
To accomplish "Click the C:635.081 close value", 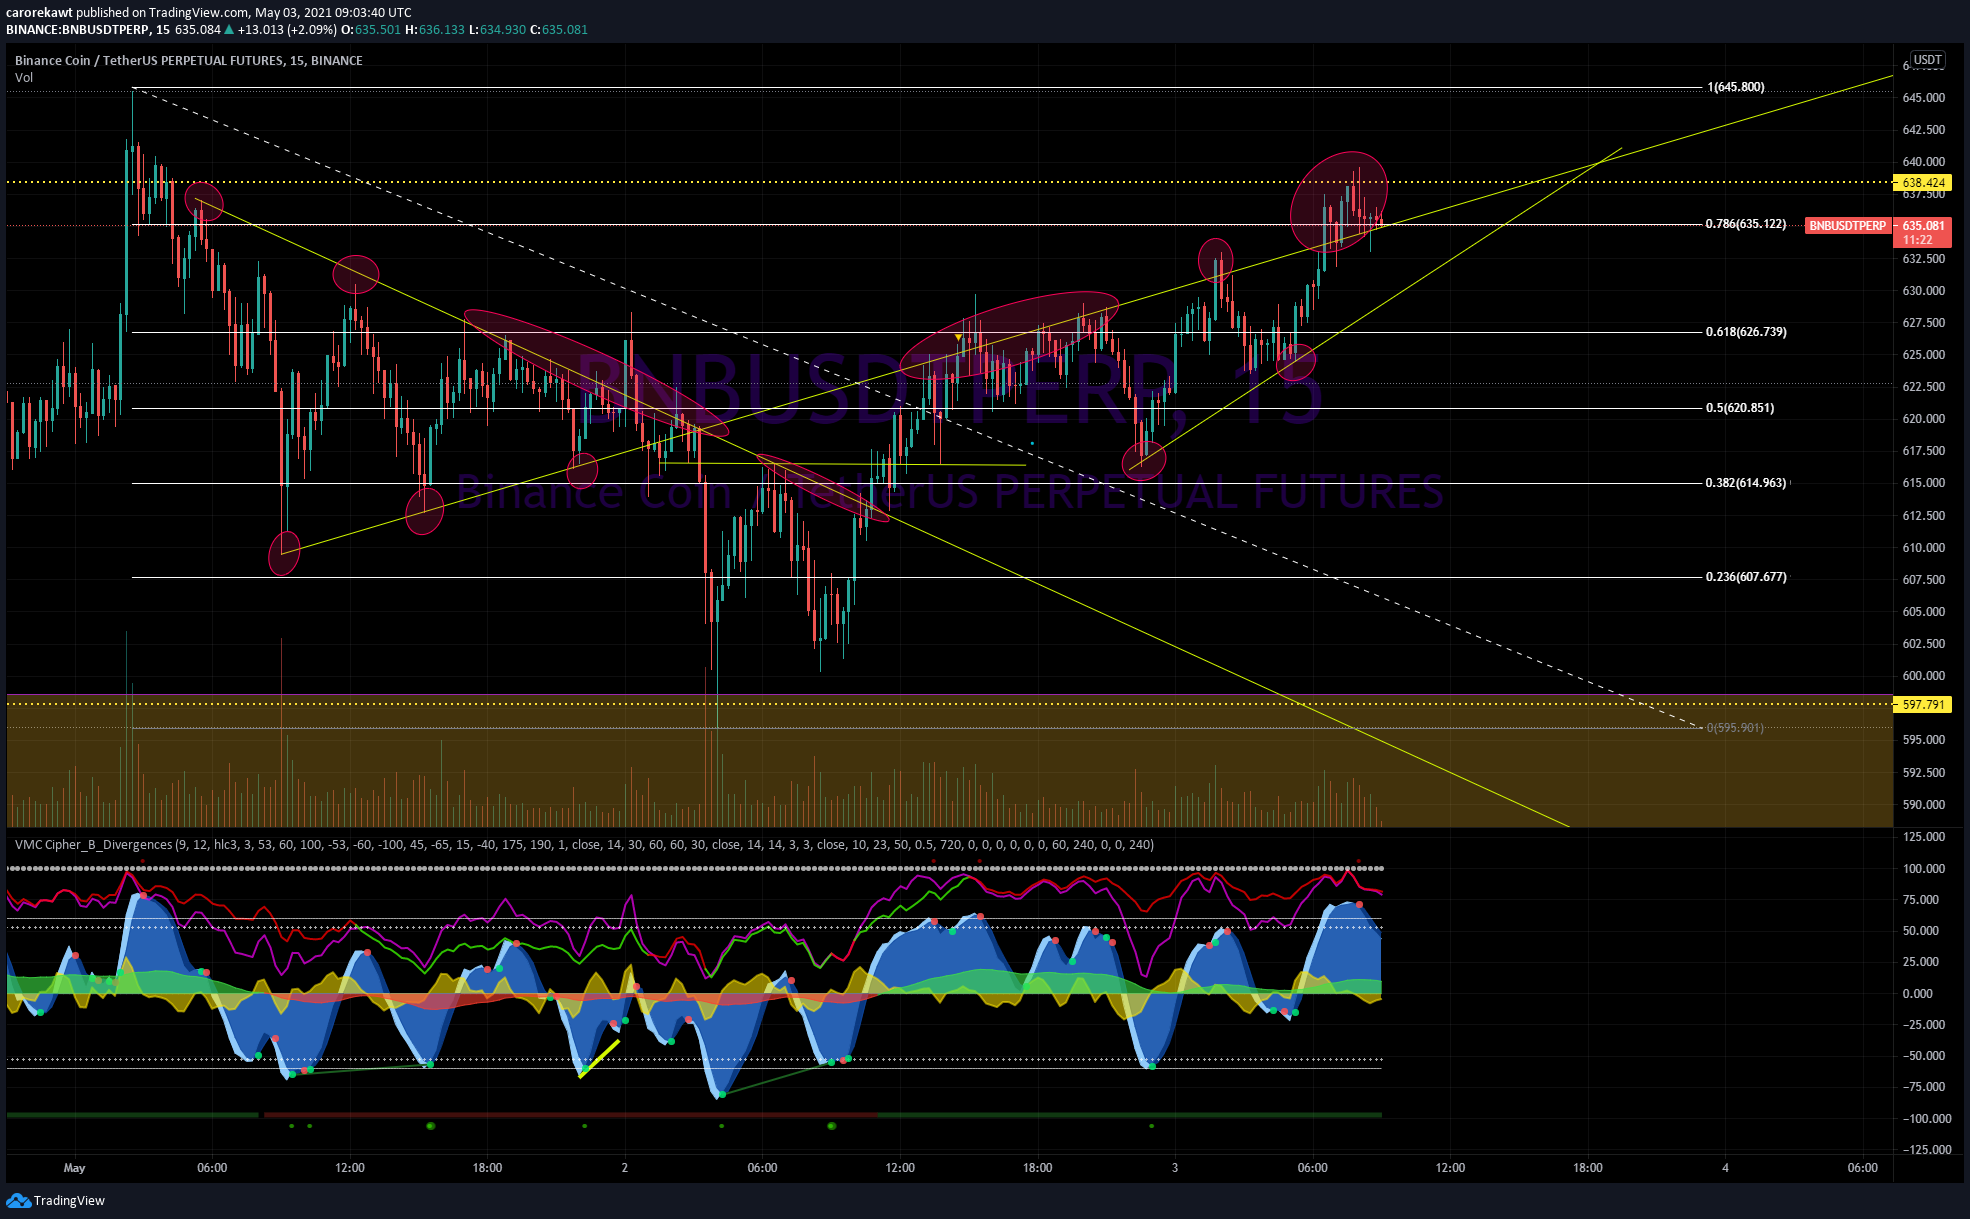I will tap(559, 30).
